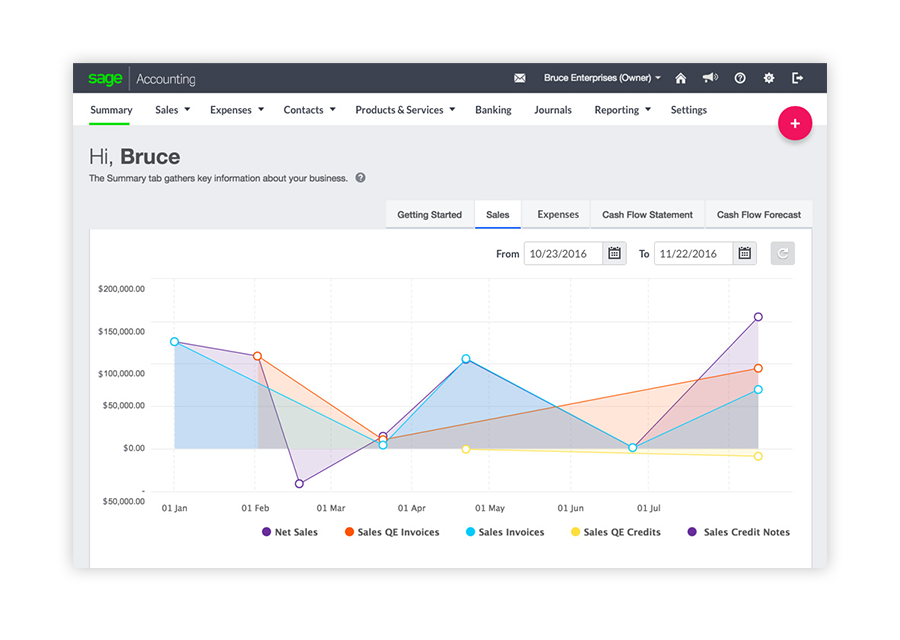Viewport: 900px width, 640px height.
Task: Open settings gear icon in header
Action: point(769,78)
